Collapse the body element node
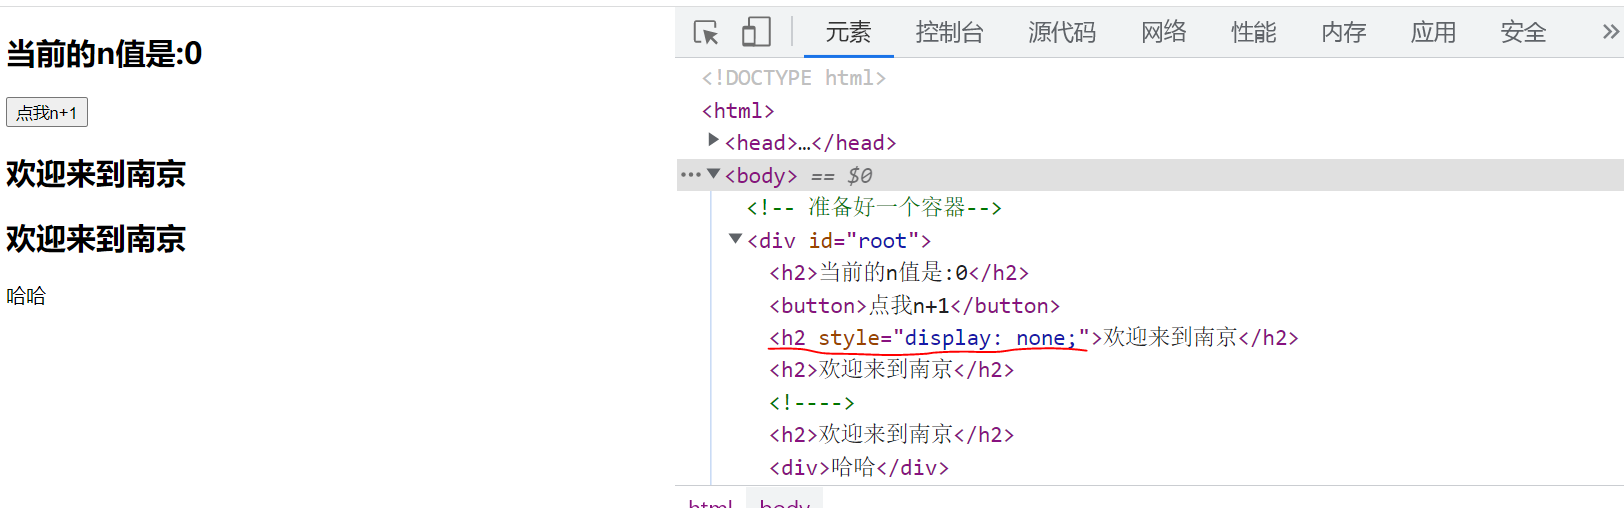The height and width of the screenshot is (508, 1624). tap(713, 174)
